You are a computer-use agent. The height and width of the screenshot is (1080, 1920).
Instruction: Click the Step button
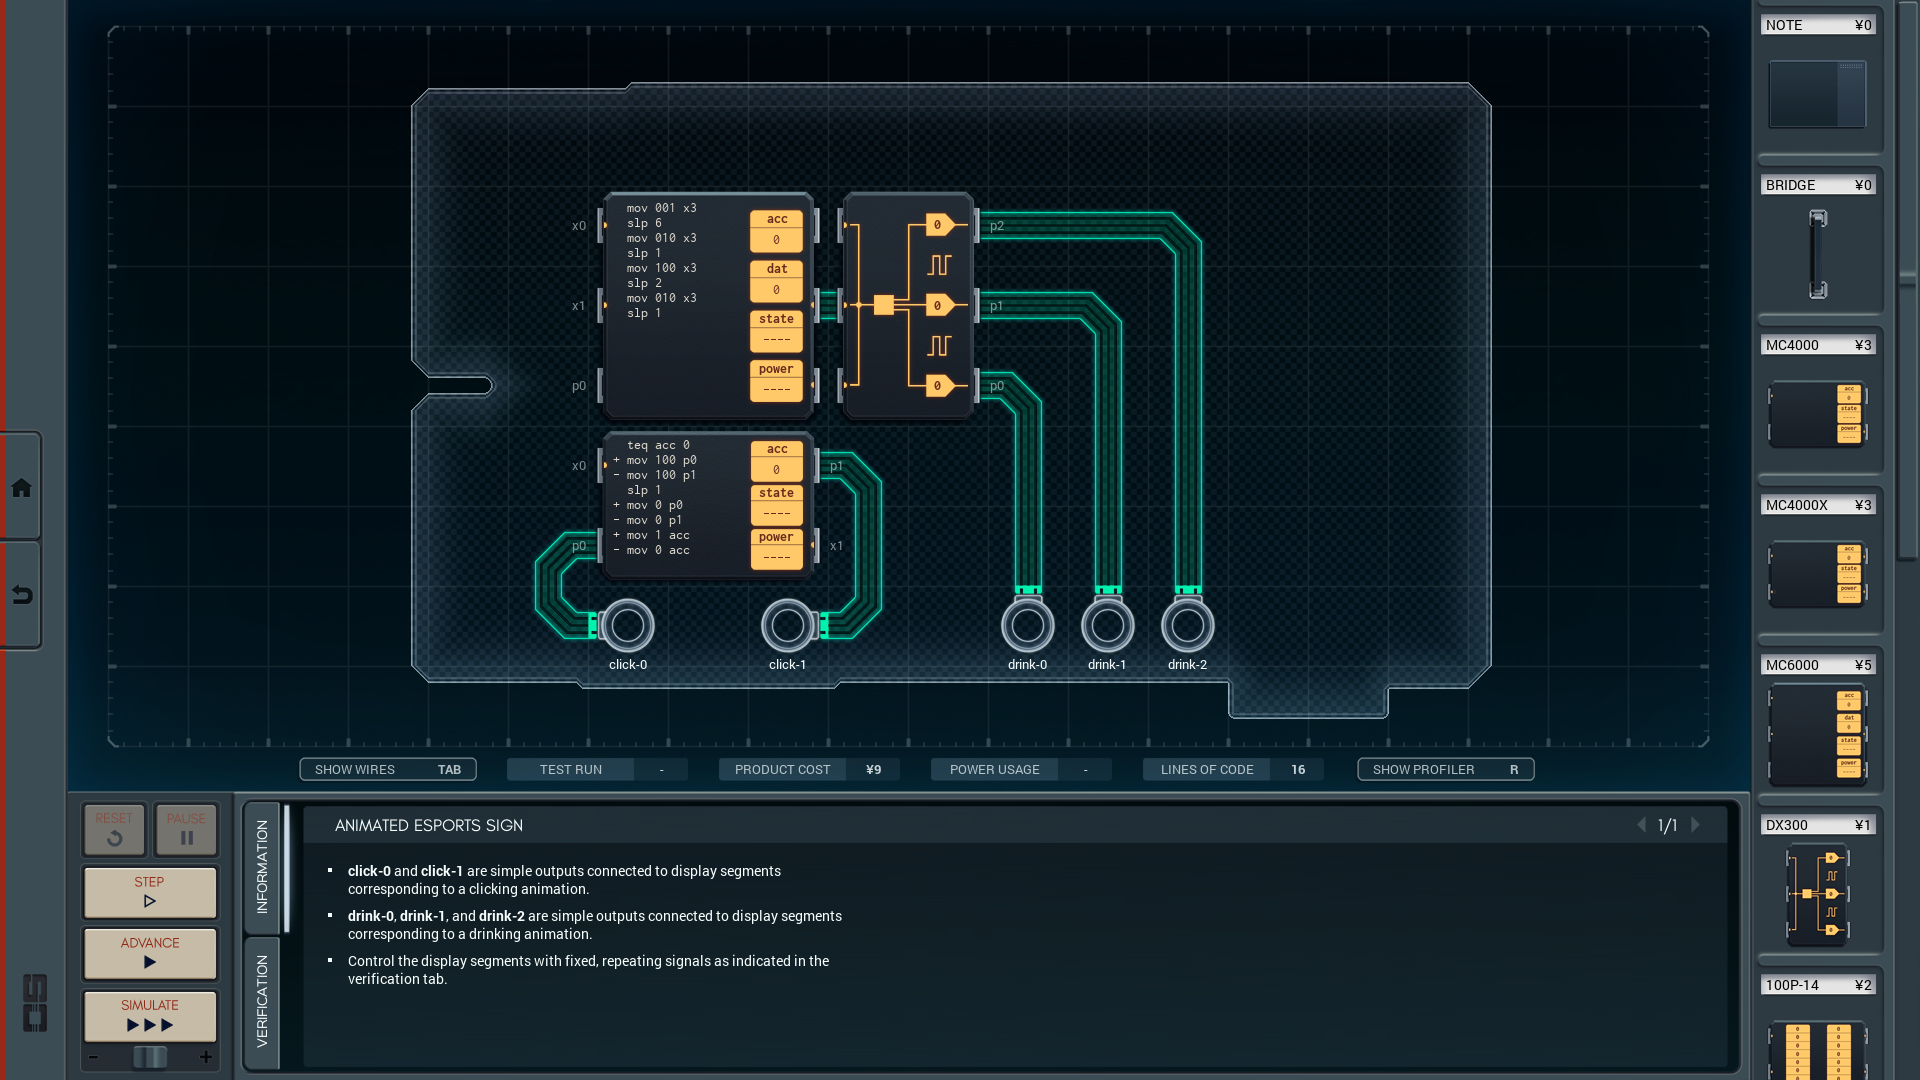[x=150, y=892]
